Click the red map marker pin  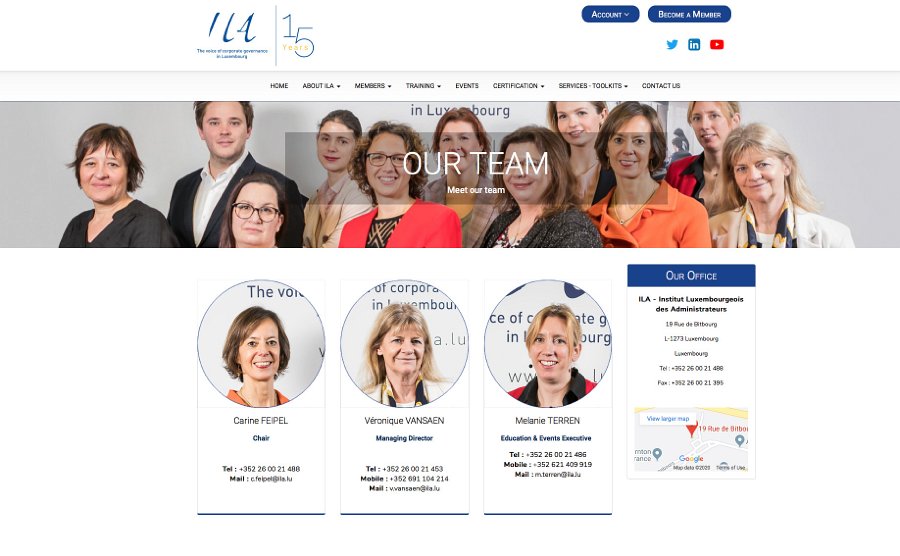click(x=692, y=428)
